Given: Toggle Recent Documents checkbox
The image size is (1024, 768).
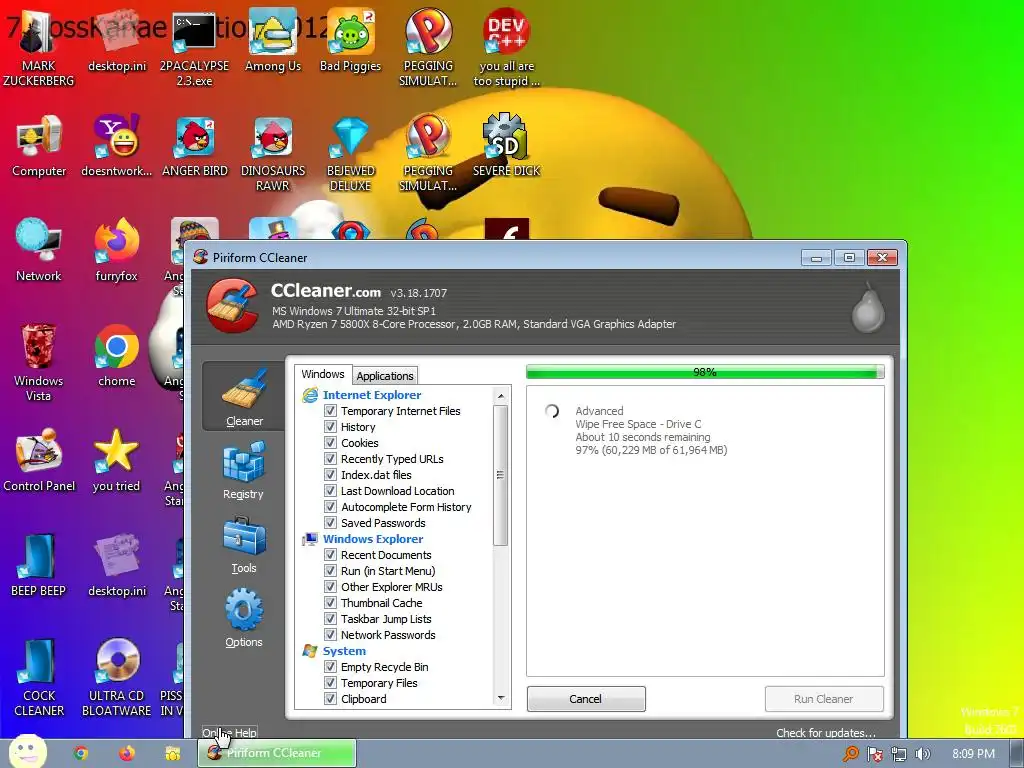Looking at the screenshot, I should (x=330, y=554).
